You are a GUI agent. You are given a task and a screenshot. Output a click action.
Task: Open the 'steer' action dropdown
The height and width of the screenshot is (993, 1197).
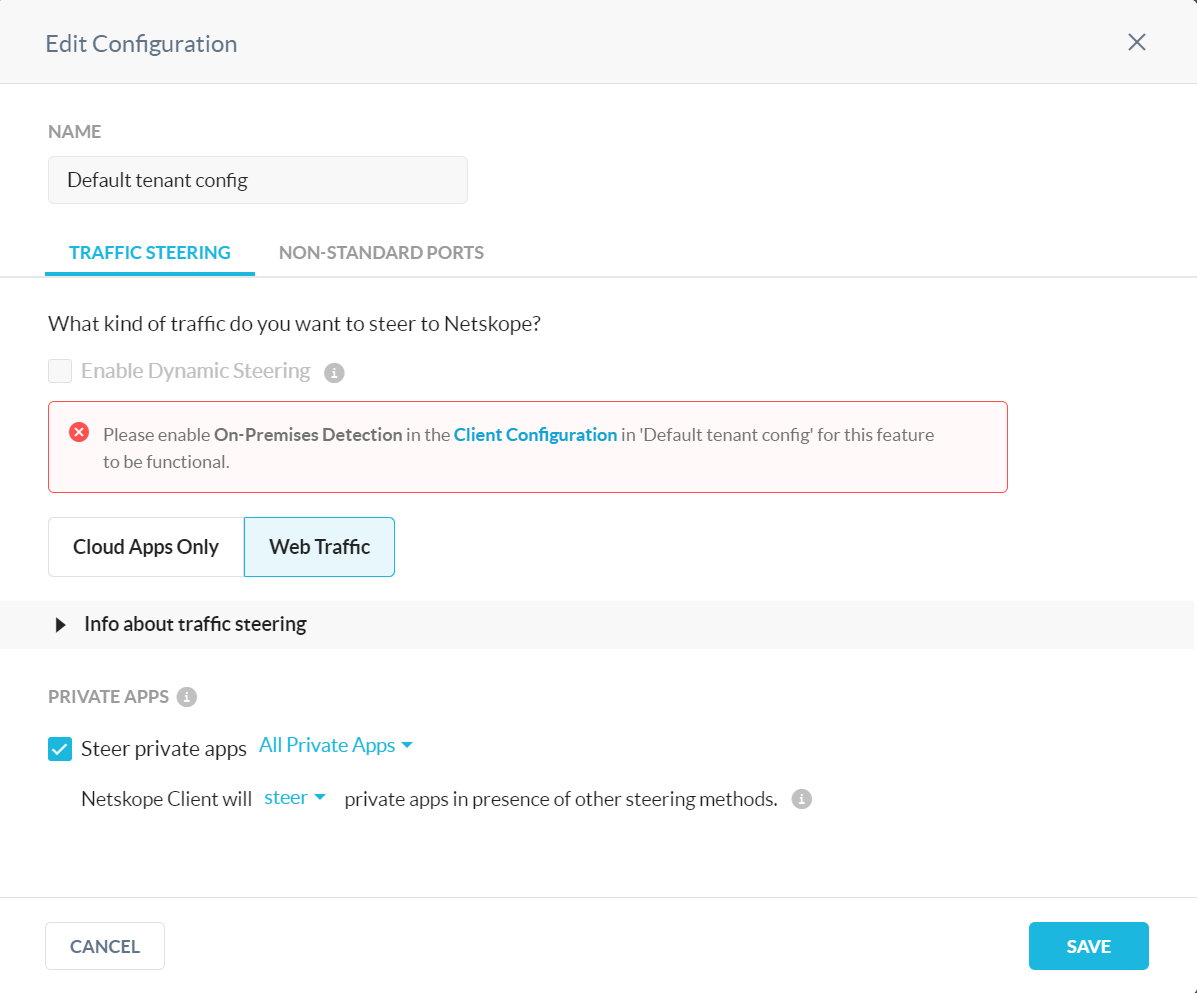(295, 798)
